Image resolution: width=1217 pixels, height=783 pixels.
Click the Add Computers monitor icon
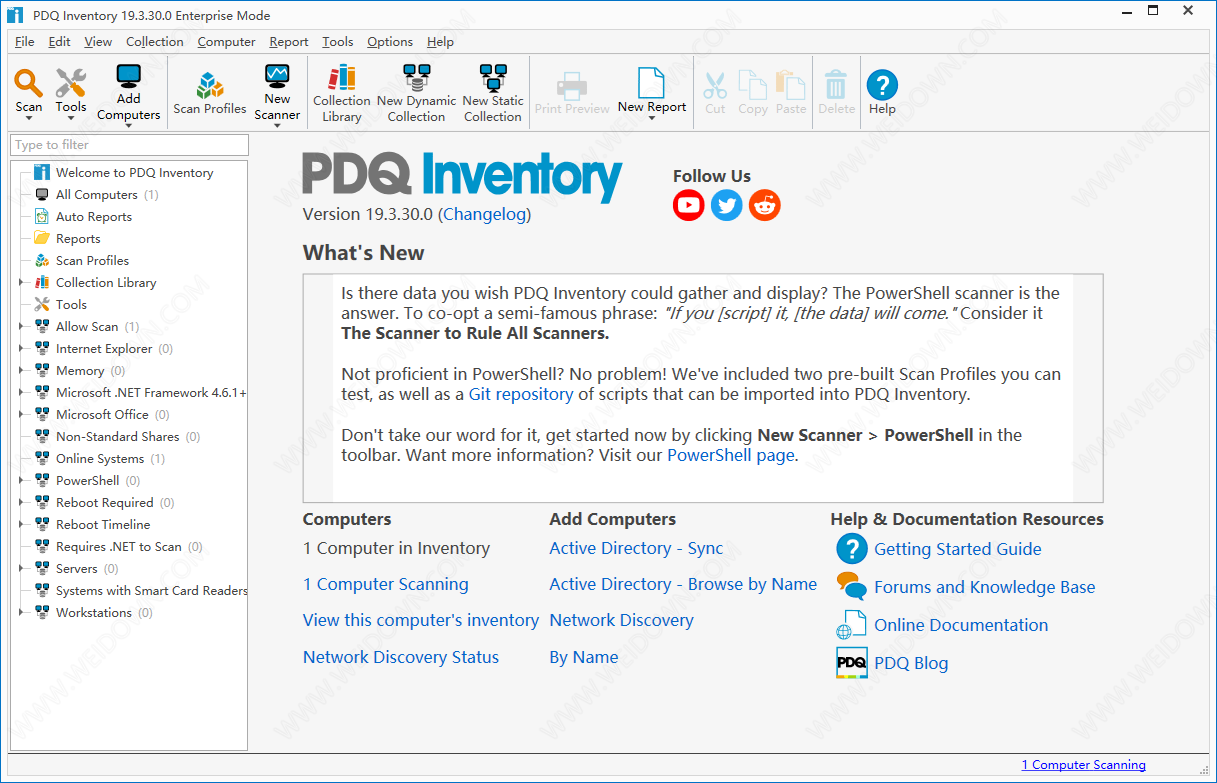click(x=128, y=76)
